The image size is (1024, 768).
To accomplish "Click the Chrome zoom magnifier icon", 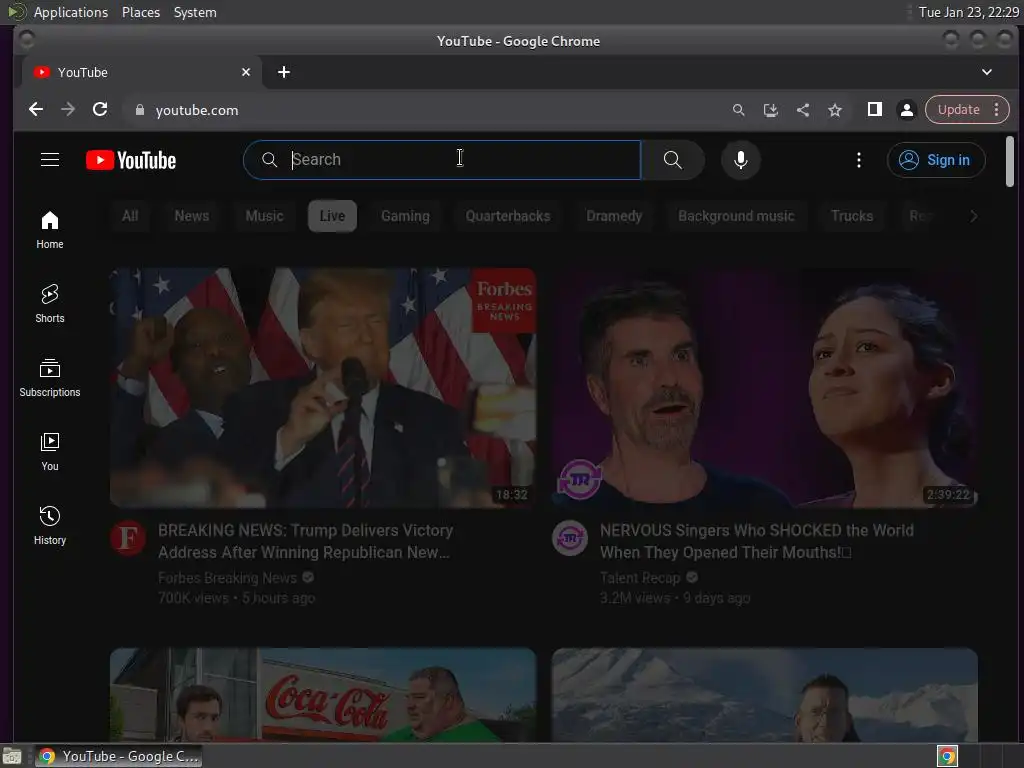I will point(739,110).
